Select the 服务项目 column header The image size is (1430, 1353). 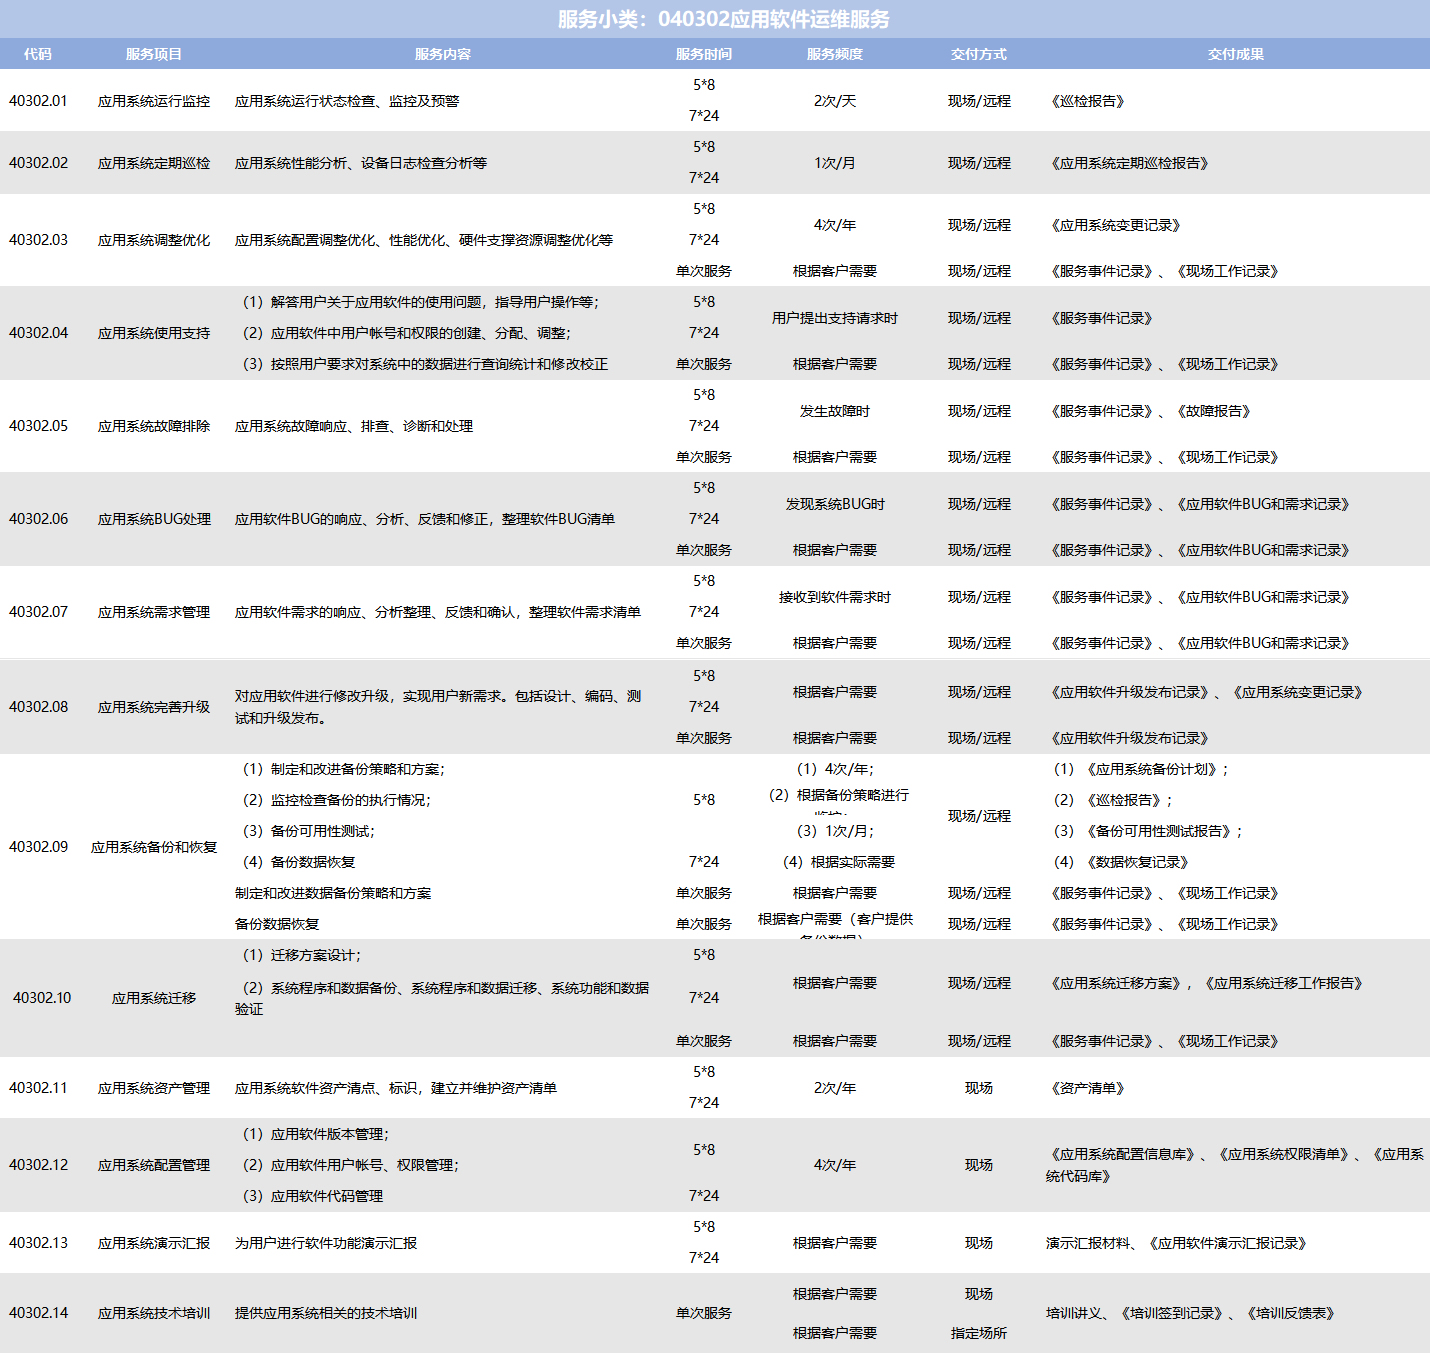point(154,54)
